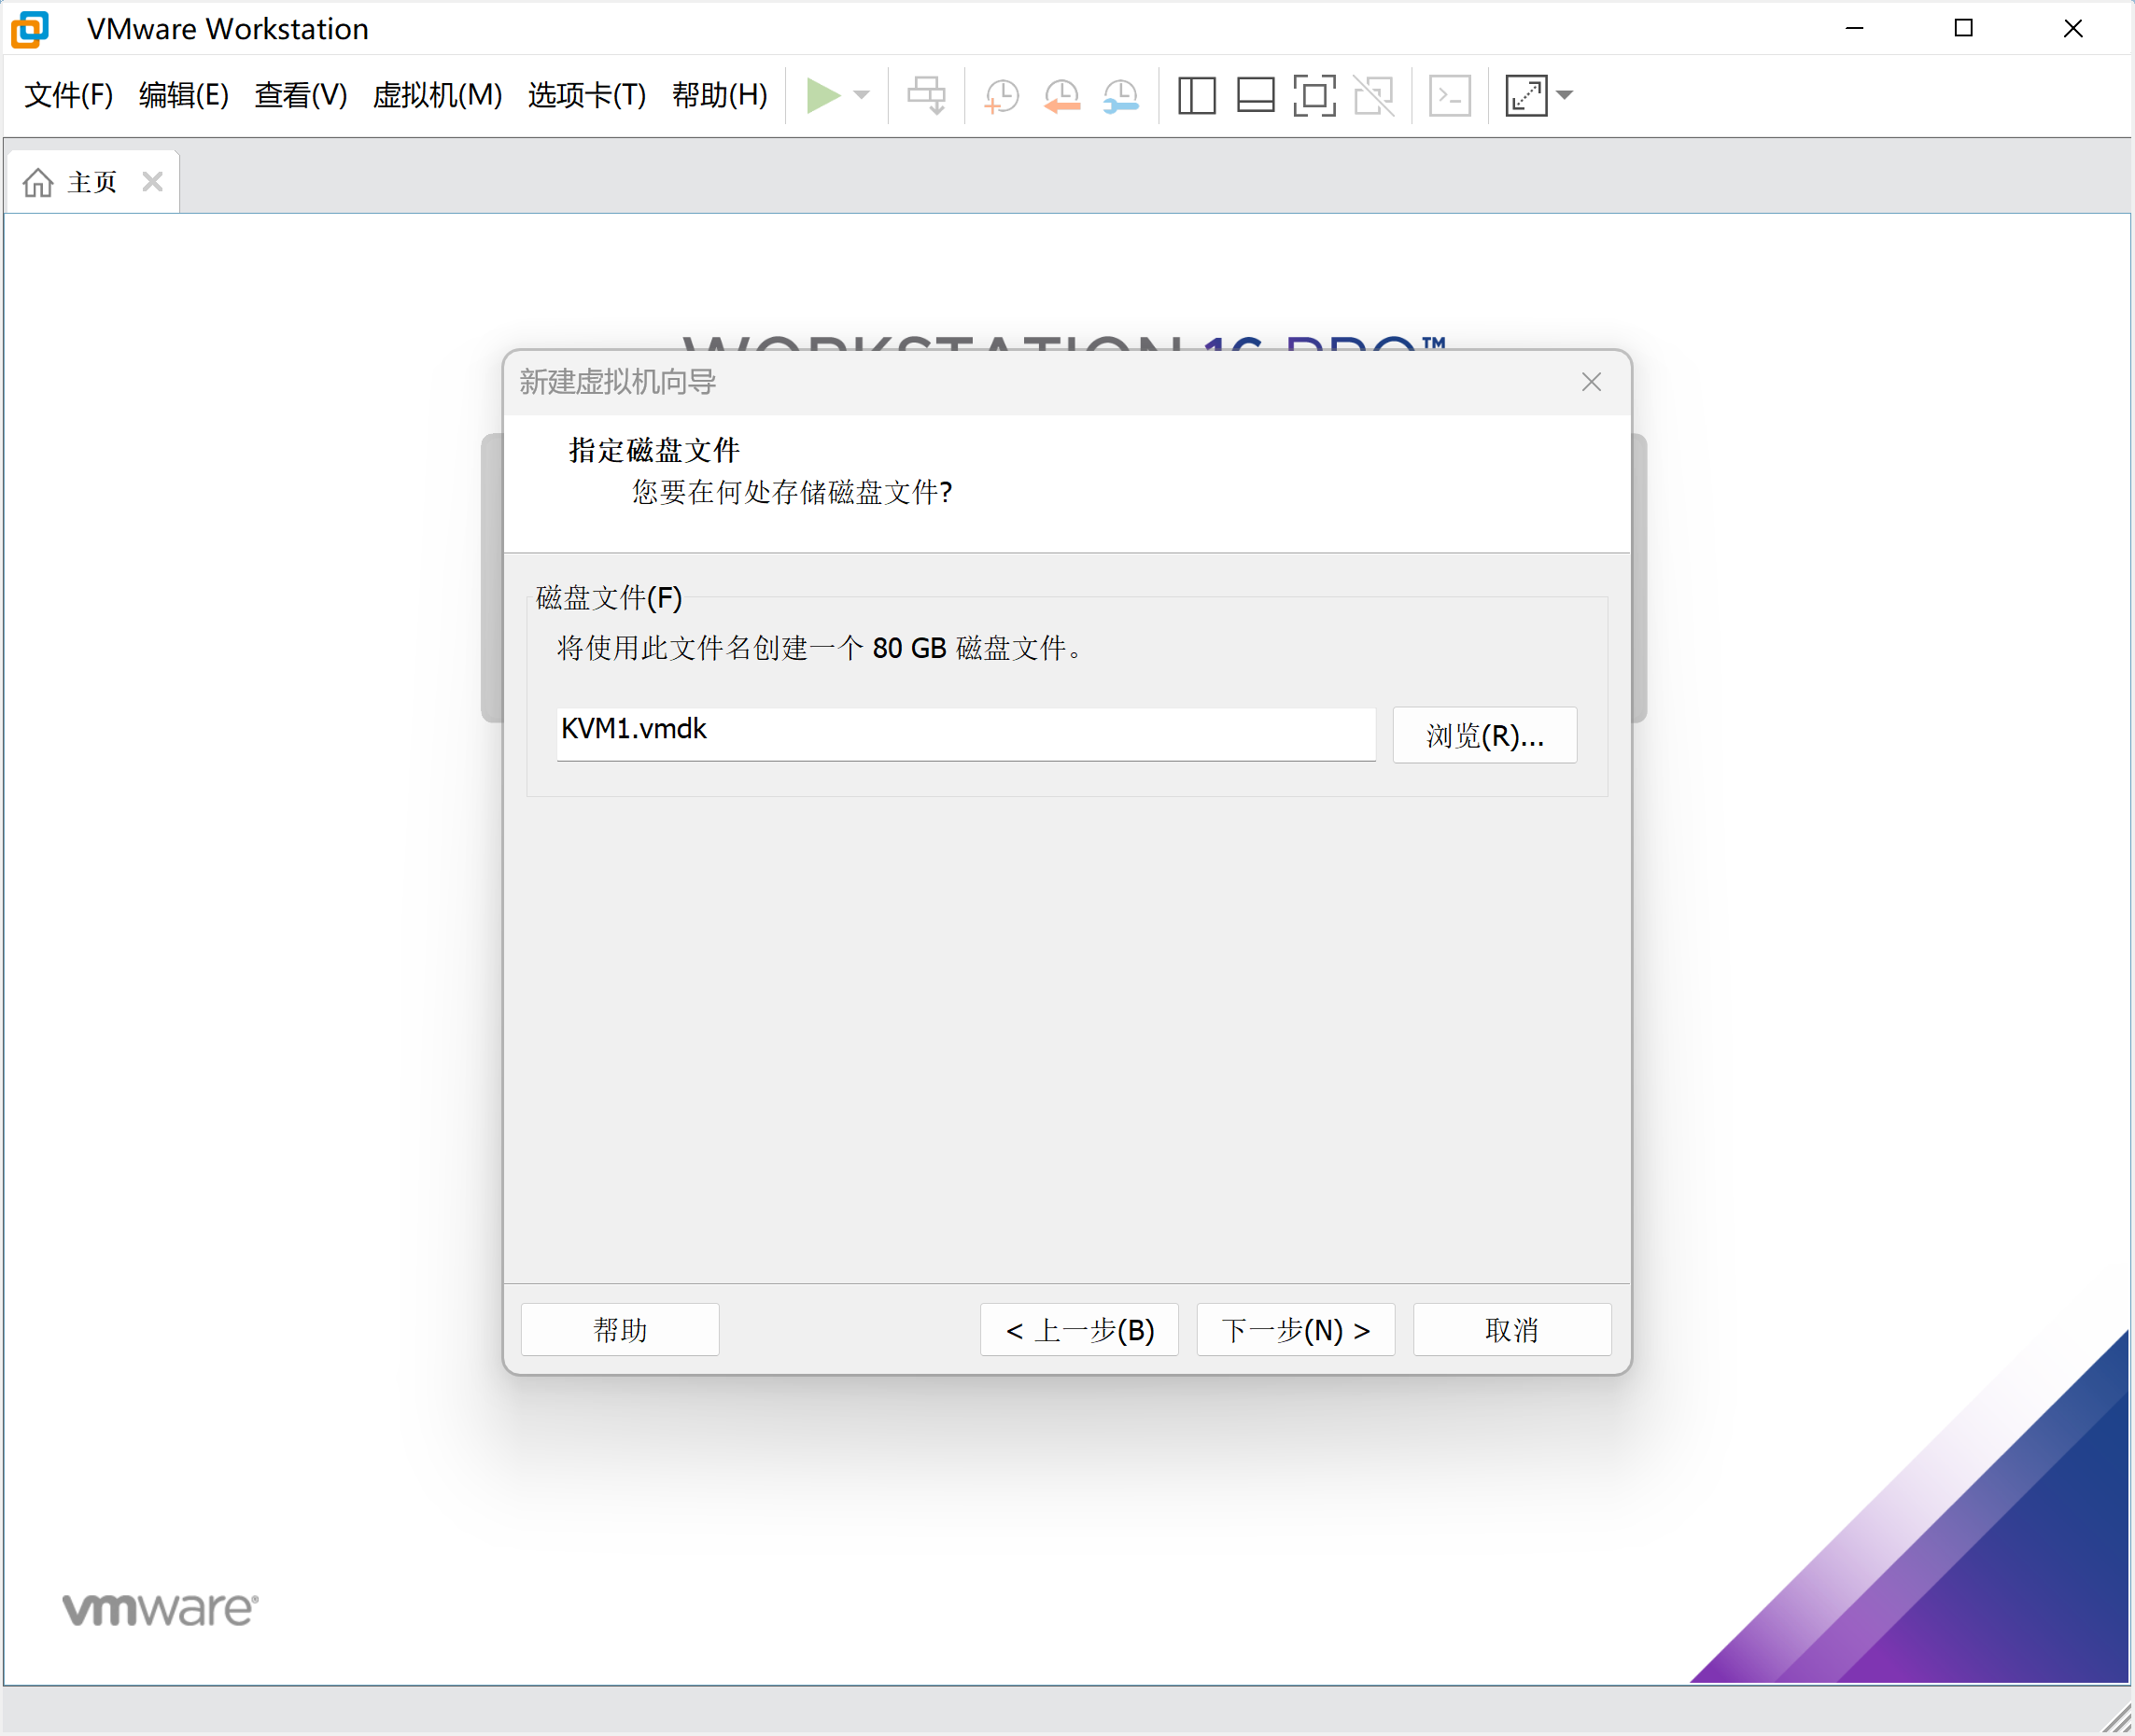
Task: Select the 主页 tab
Action: click(x=92, y=182)
